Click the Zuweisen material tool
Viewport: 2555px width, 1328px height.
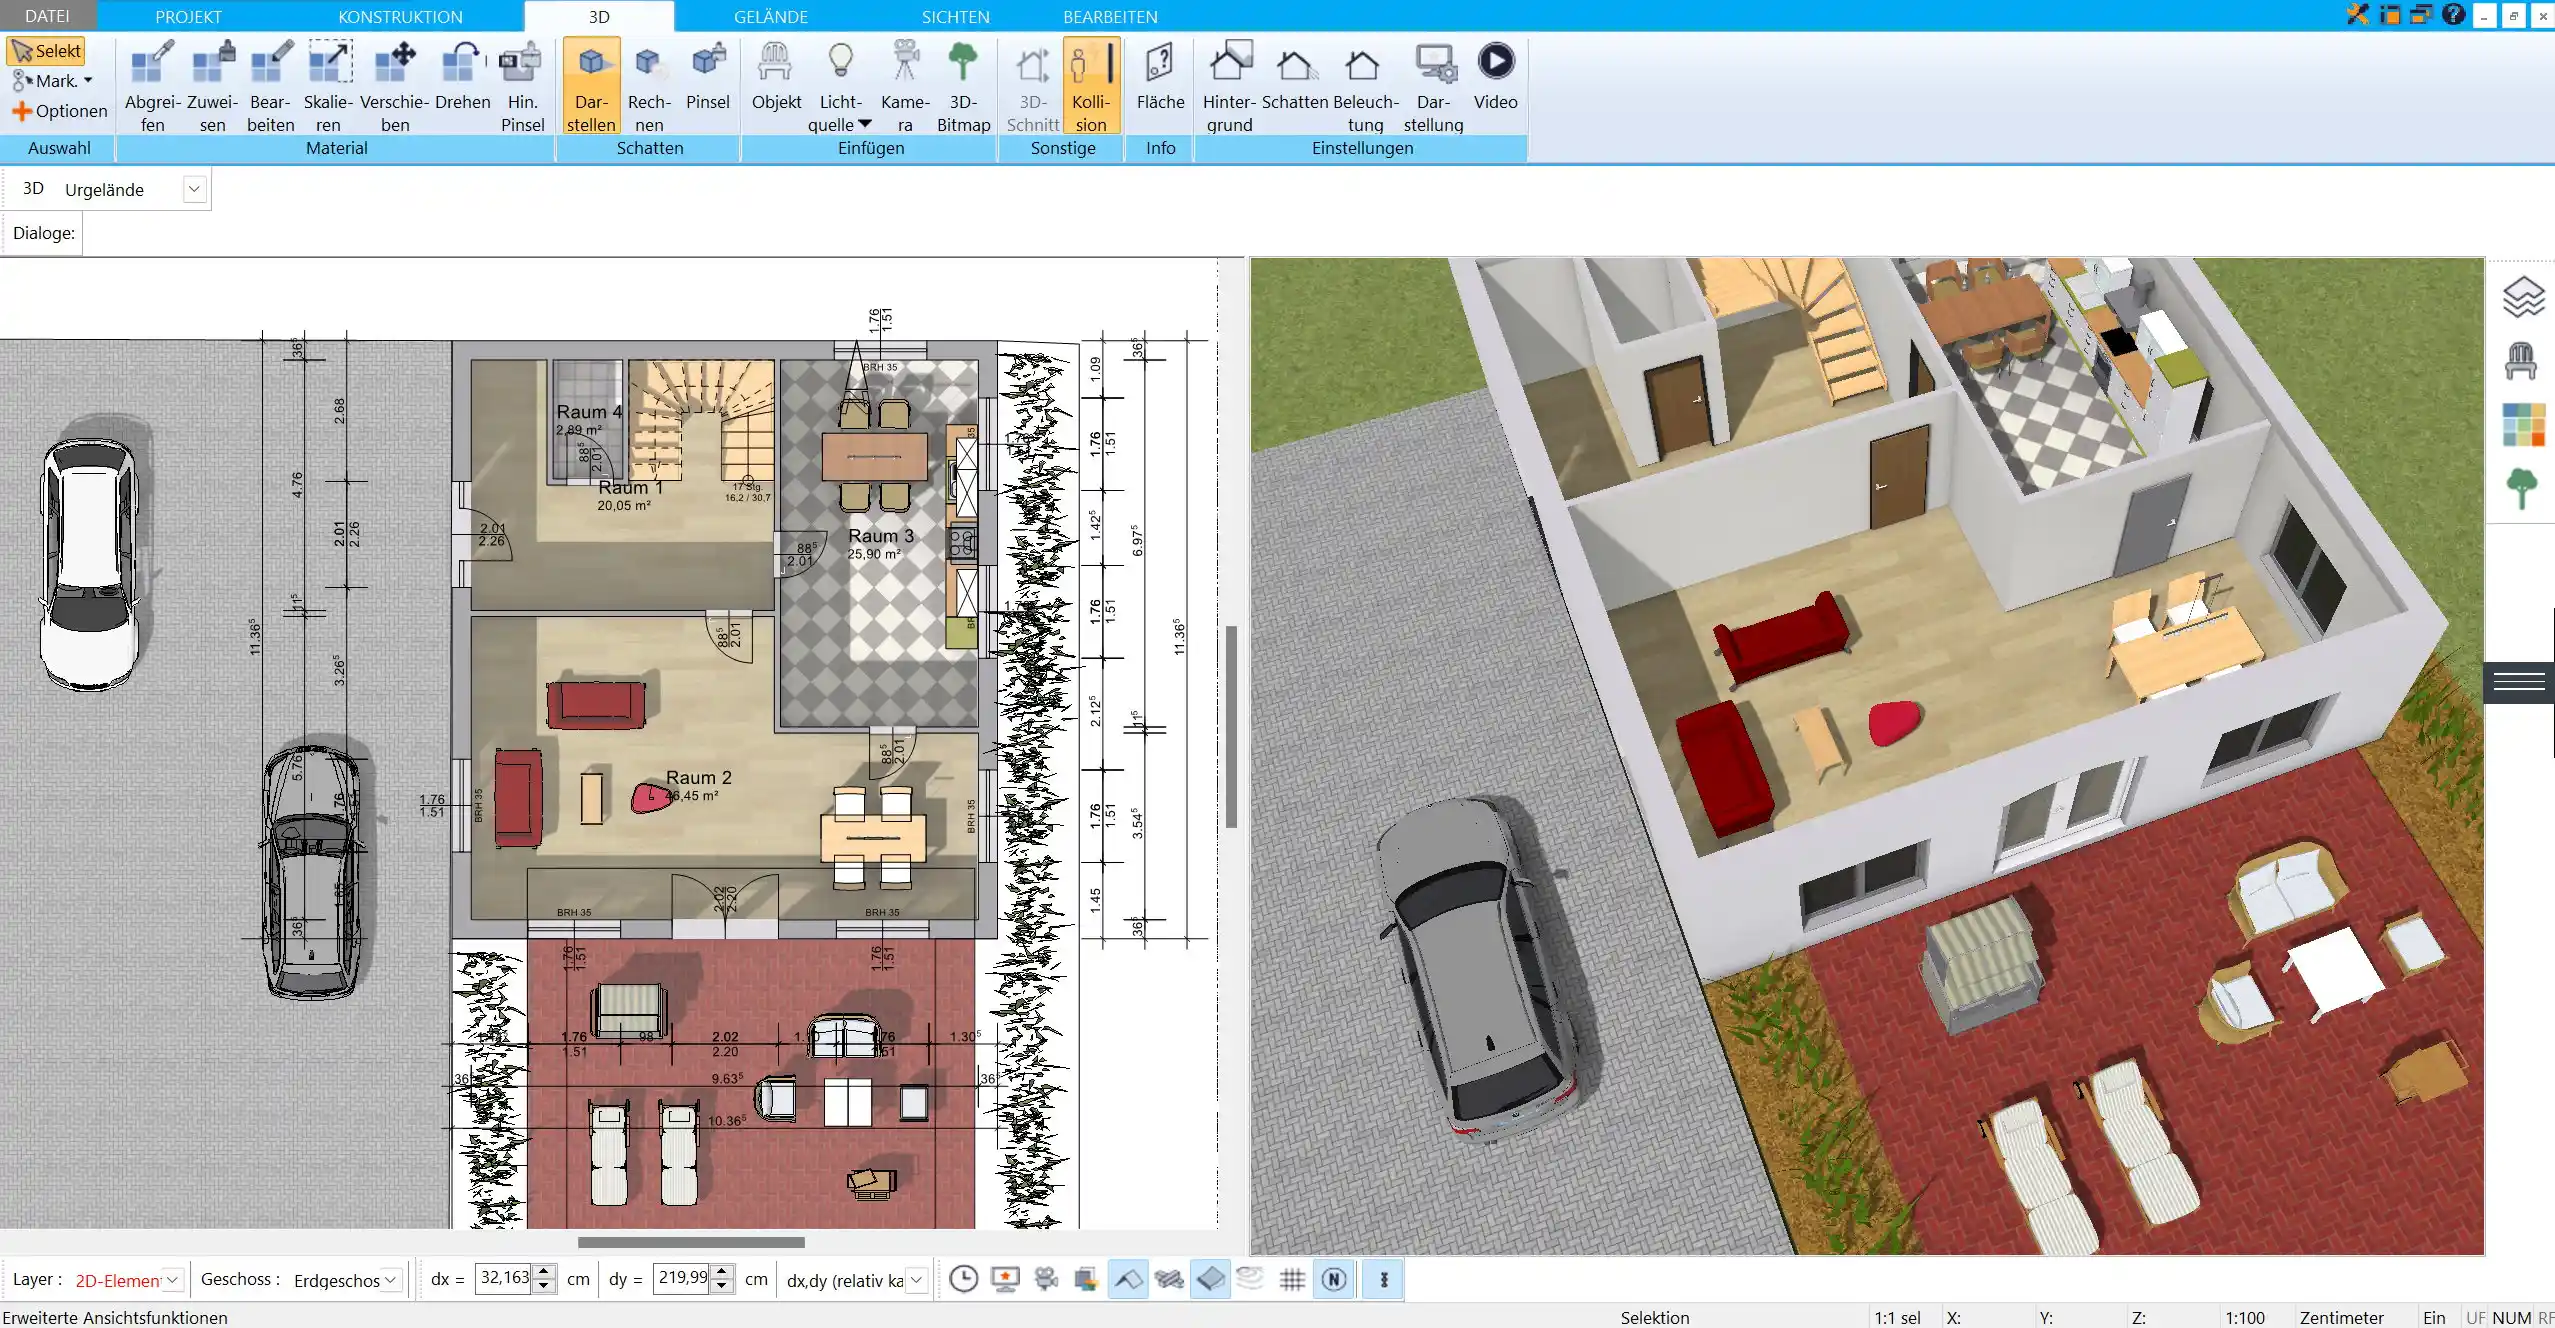tap(212, 86)
